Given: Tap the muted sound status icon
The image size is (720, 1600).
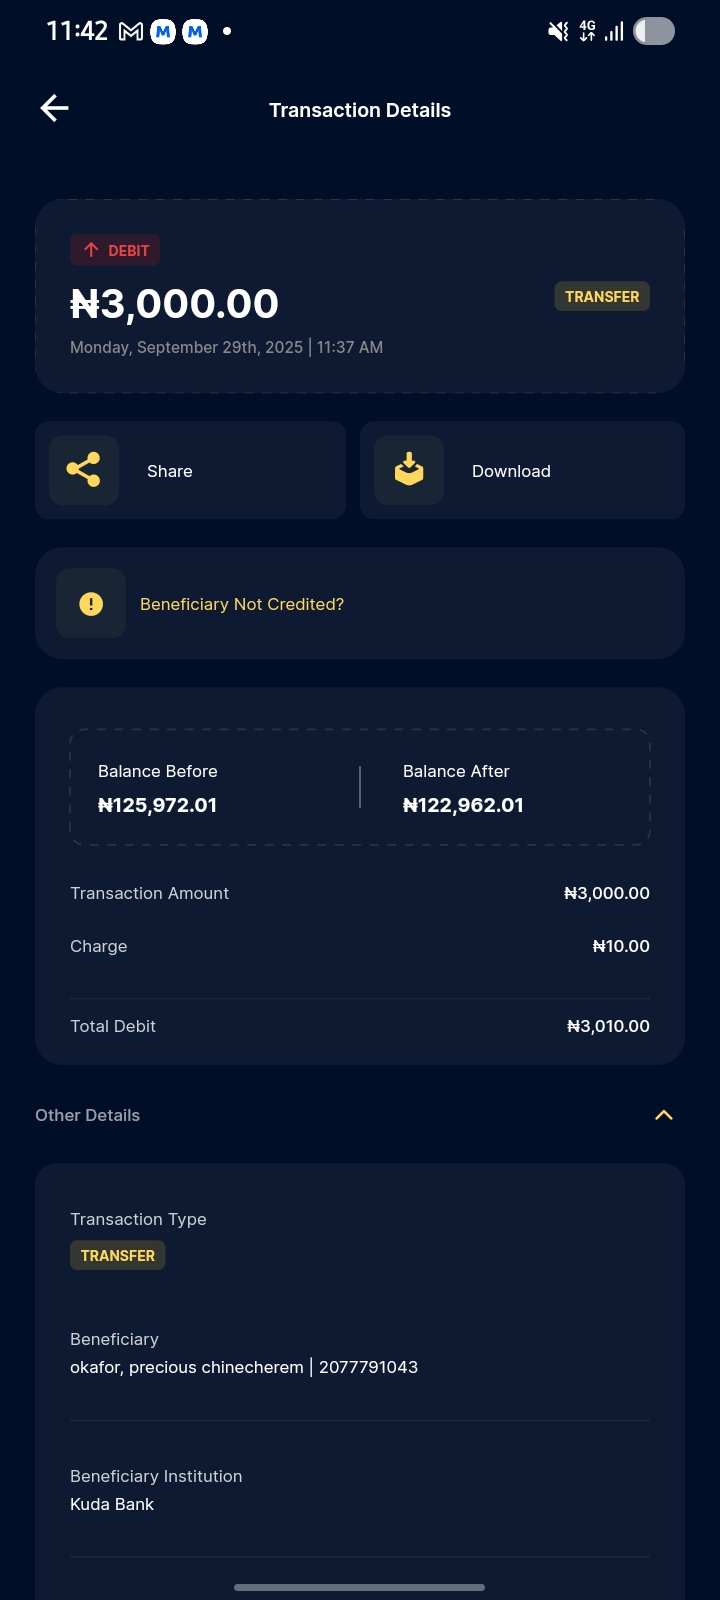Looking at the screenshot, I should 558,32.
